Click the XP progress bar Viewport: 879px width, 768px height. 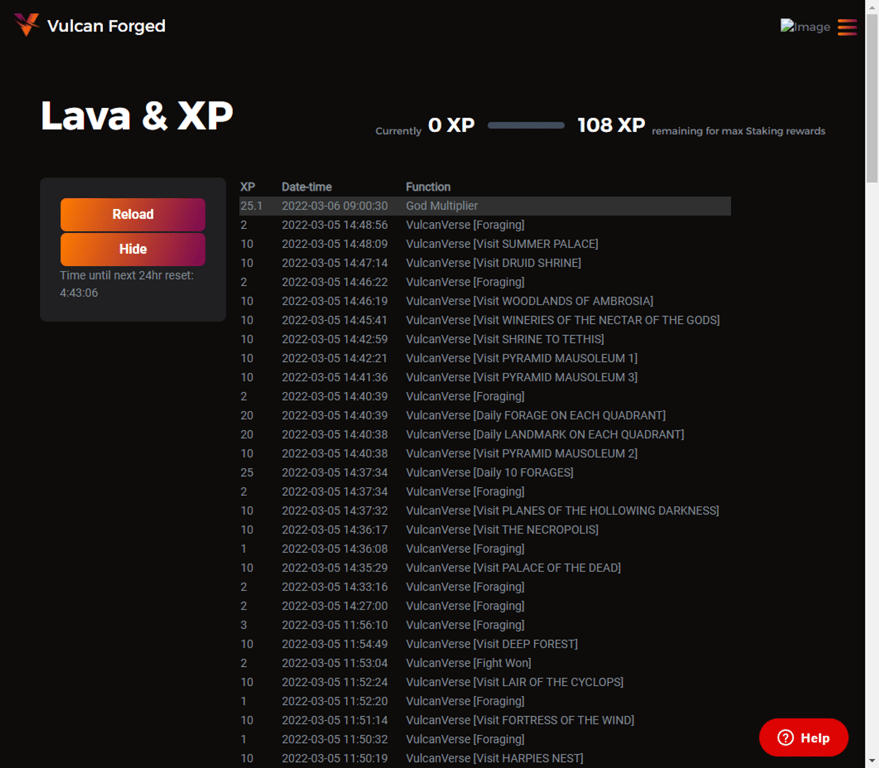click(526, 126)
